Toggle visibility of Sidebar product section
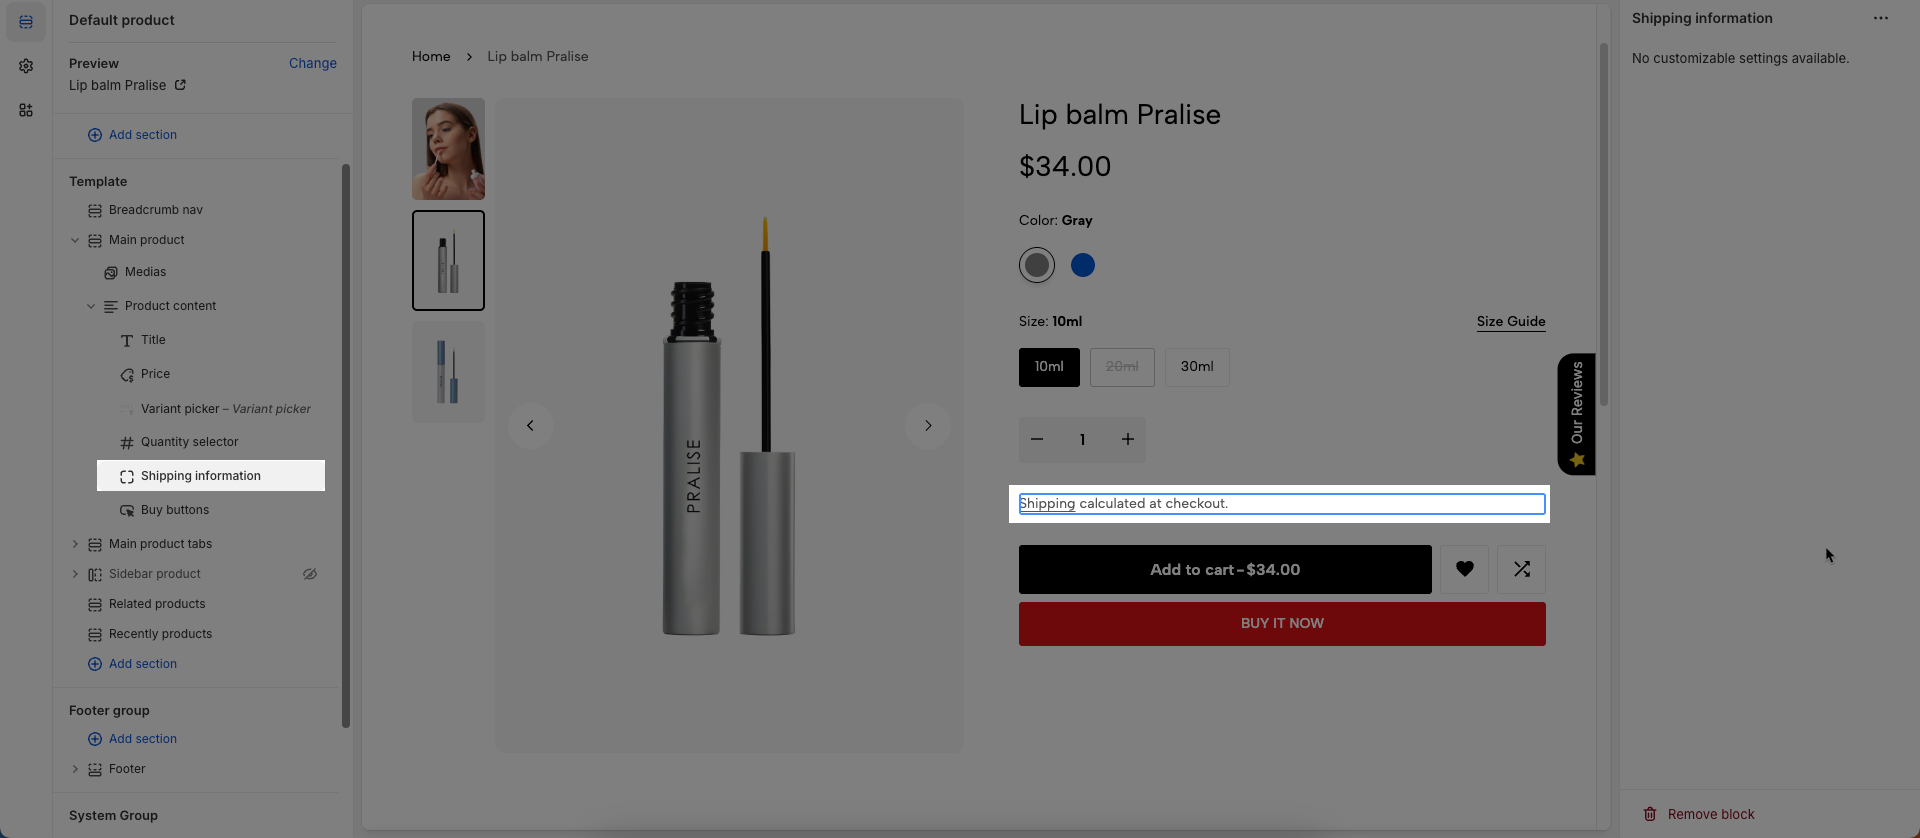 [x=310, y=574]
